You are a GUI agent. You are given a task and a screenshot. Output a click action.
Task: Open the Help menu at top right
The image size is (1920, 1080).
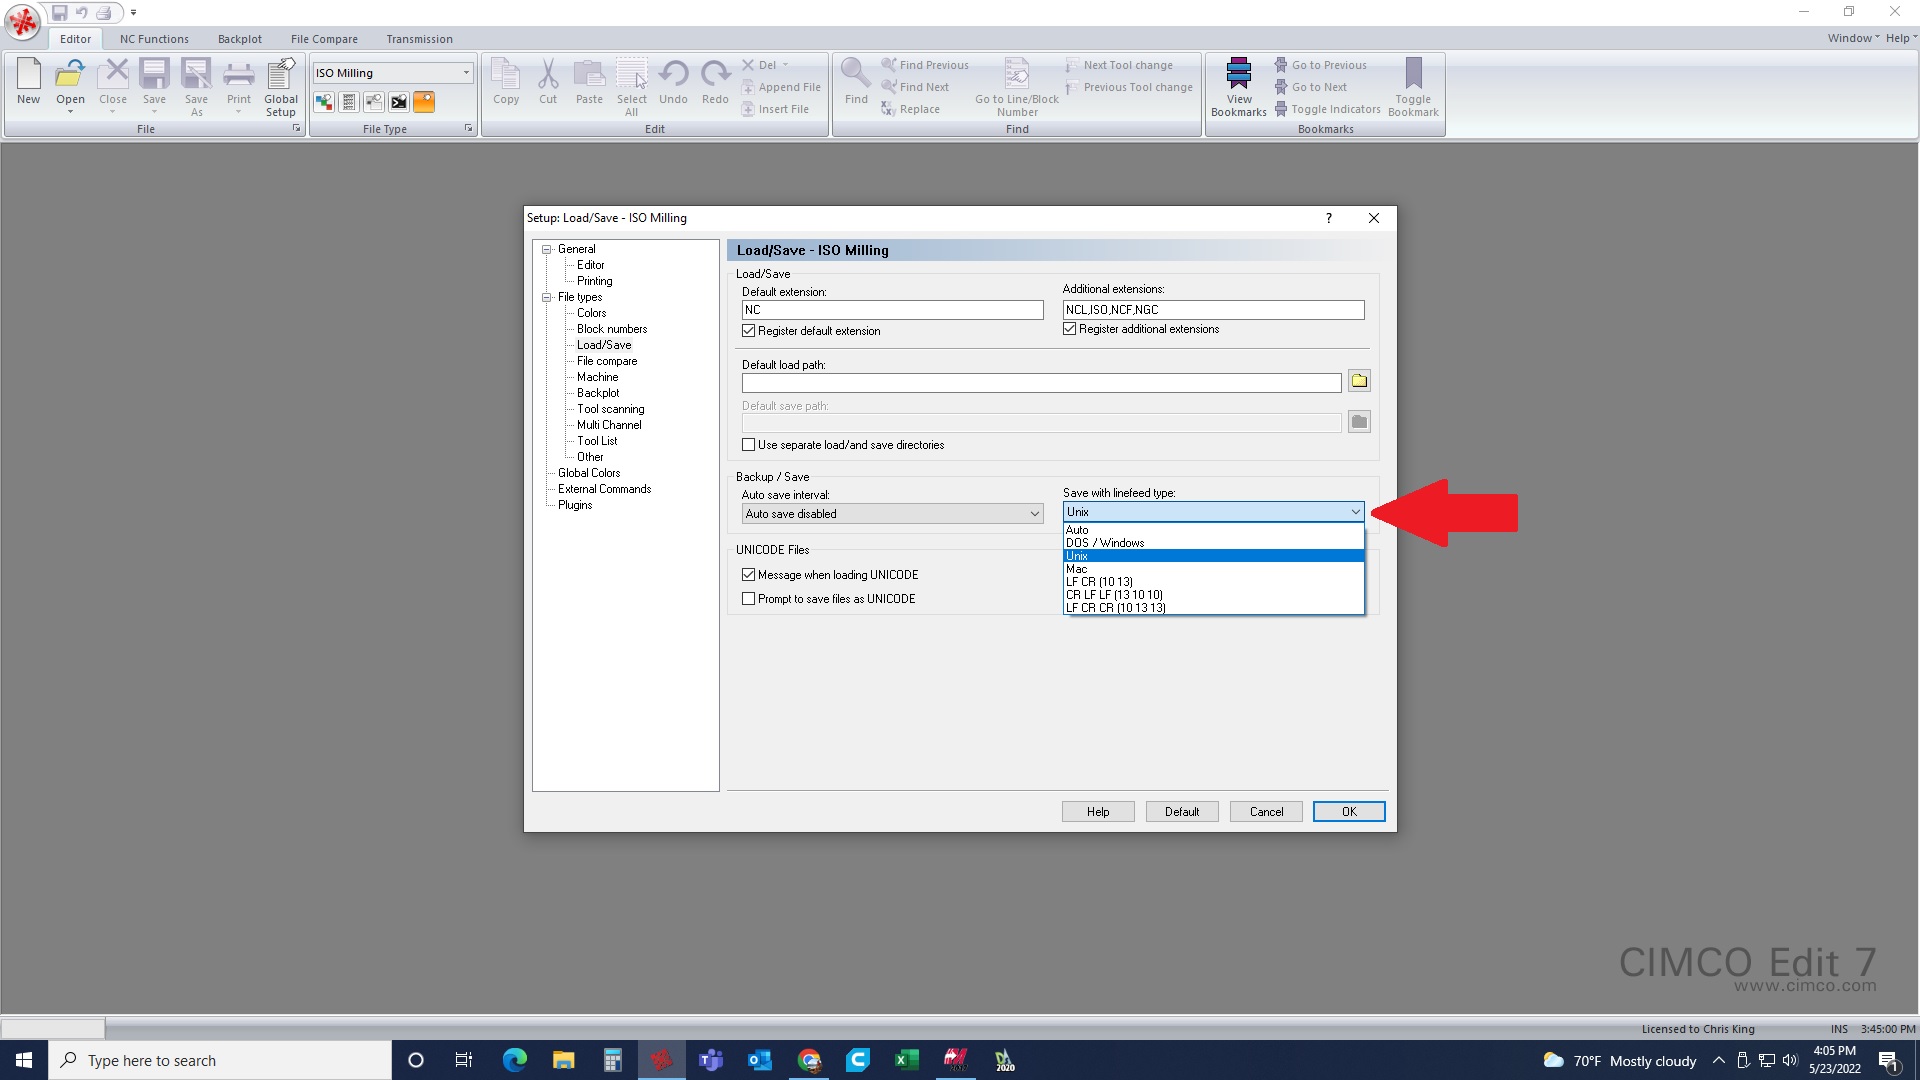click(1901, 38)
